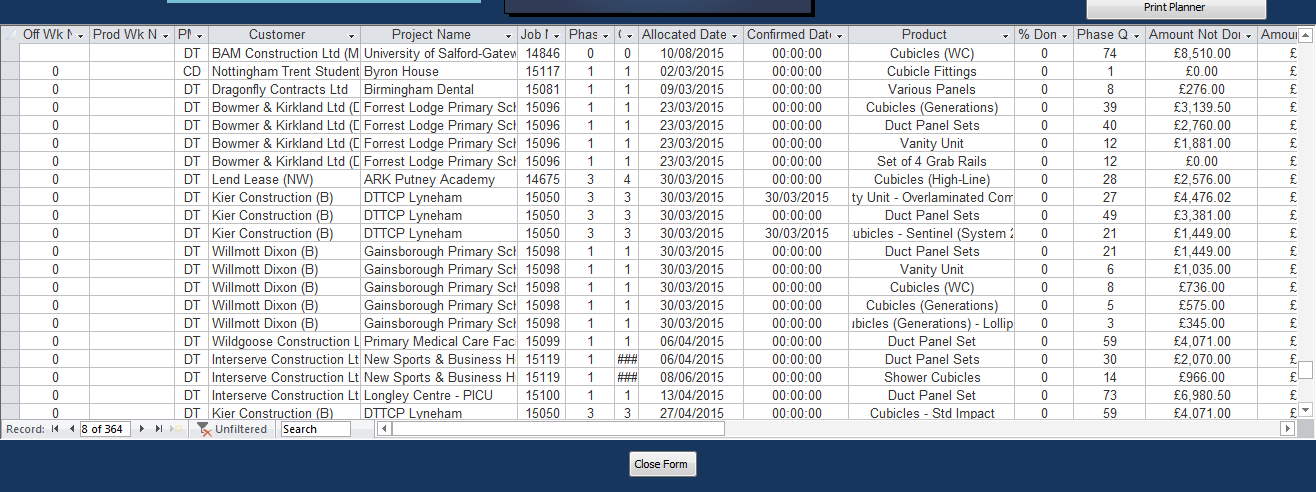
Task: Click the vertical scrollbar thumb
Action: tap(1305, 370)
